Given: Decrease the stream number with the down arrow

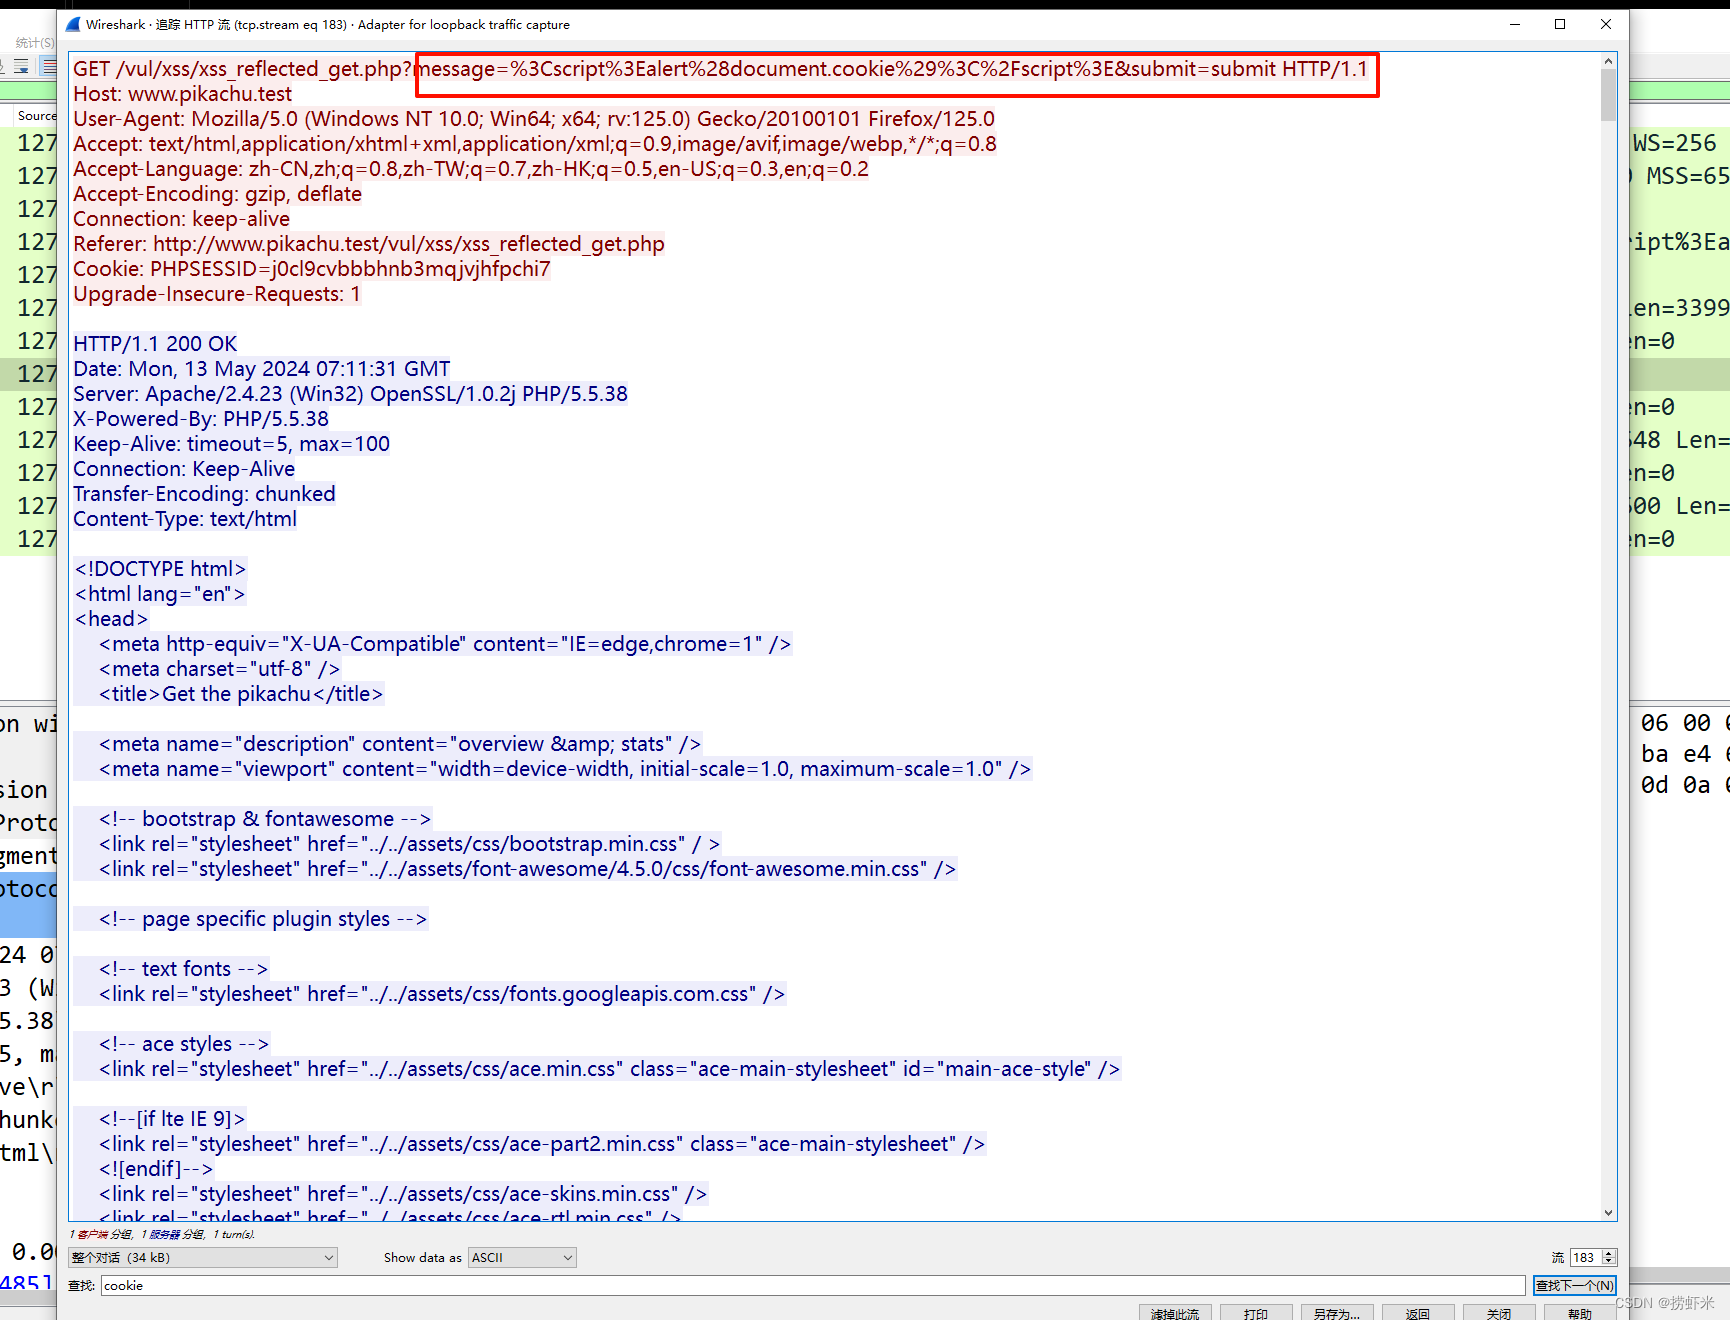Looking at the screenshot, I should pyautogui.click(x=1609, y=1262).
